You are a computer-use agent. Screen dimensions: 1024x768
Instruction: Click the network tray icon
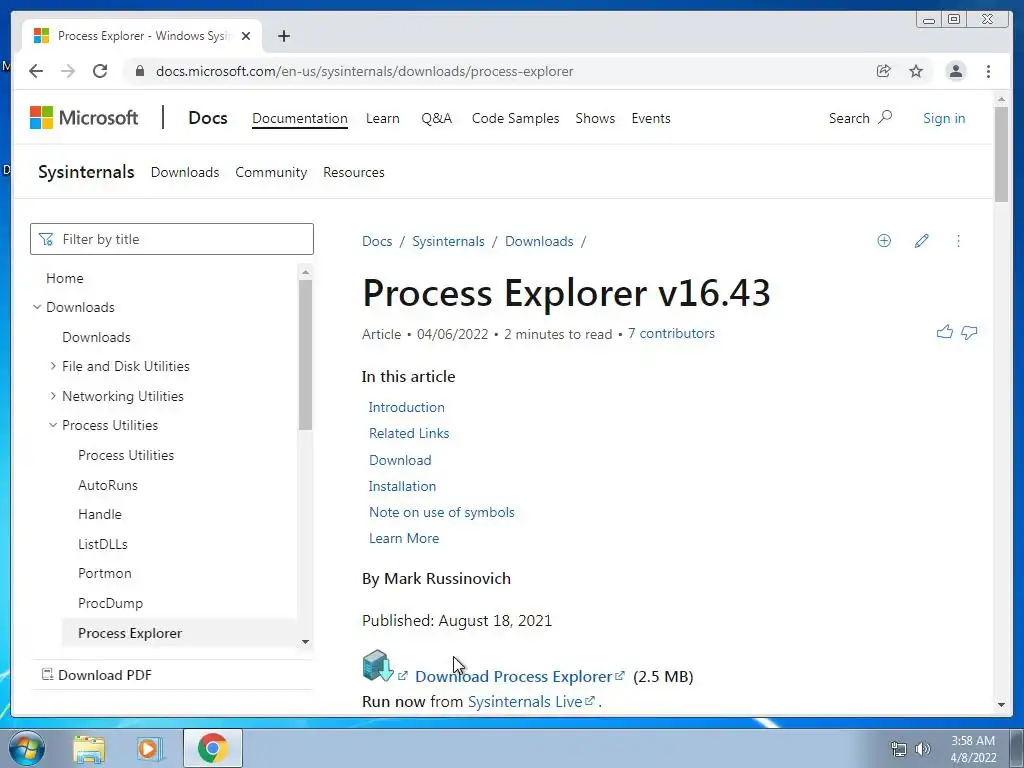click(899, 749)
